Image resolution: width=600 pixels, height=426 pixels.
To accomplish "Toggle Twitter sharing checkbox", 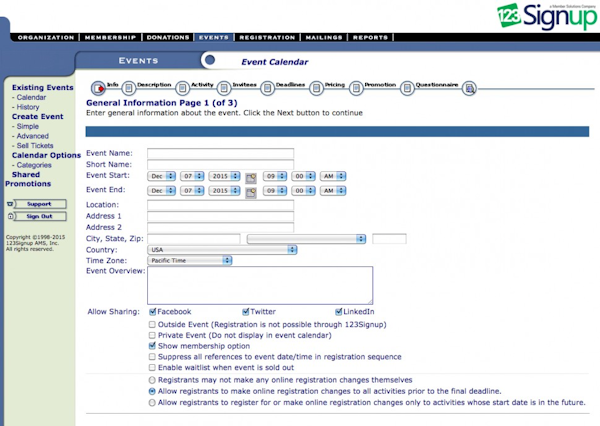I will click(246, 312).
